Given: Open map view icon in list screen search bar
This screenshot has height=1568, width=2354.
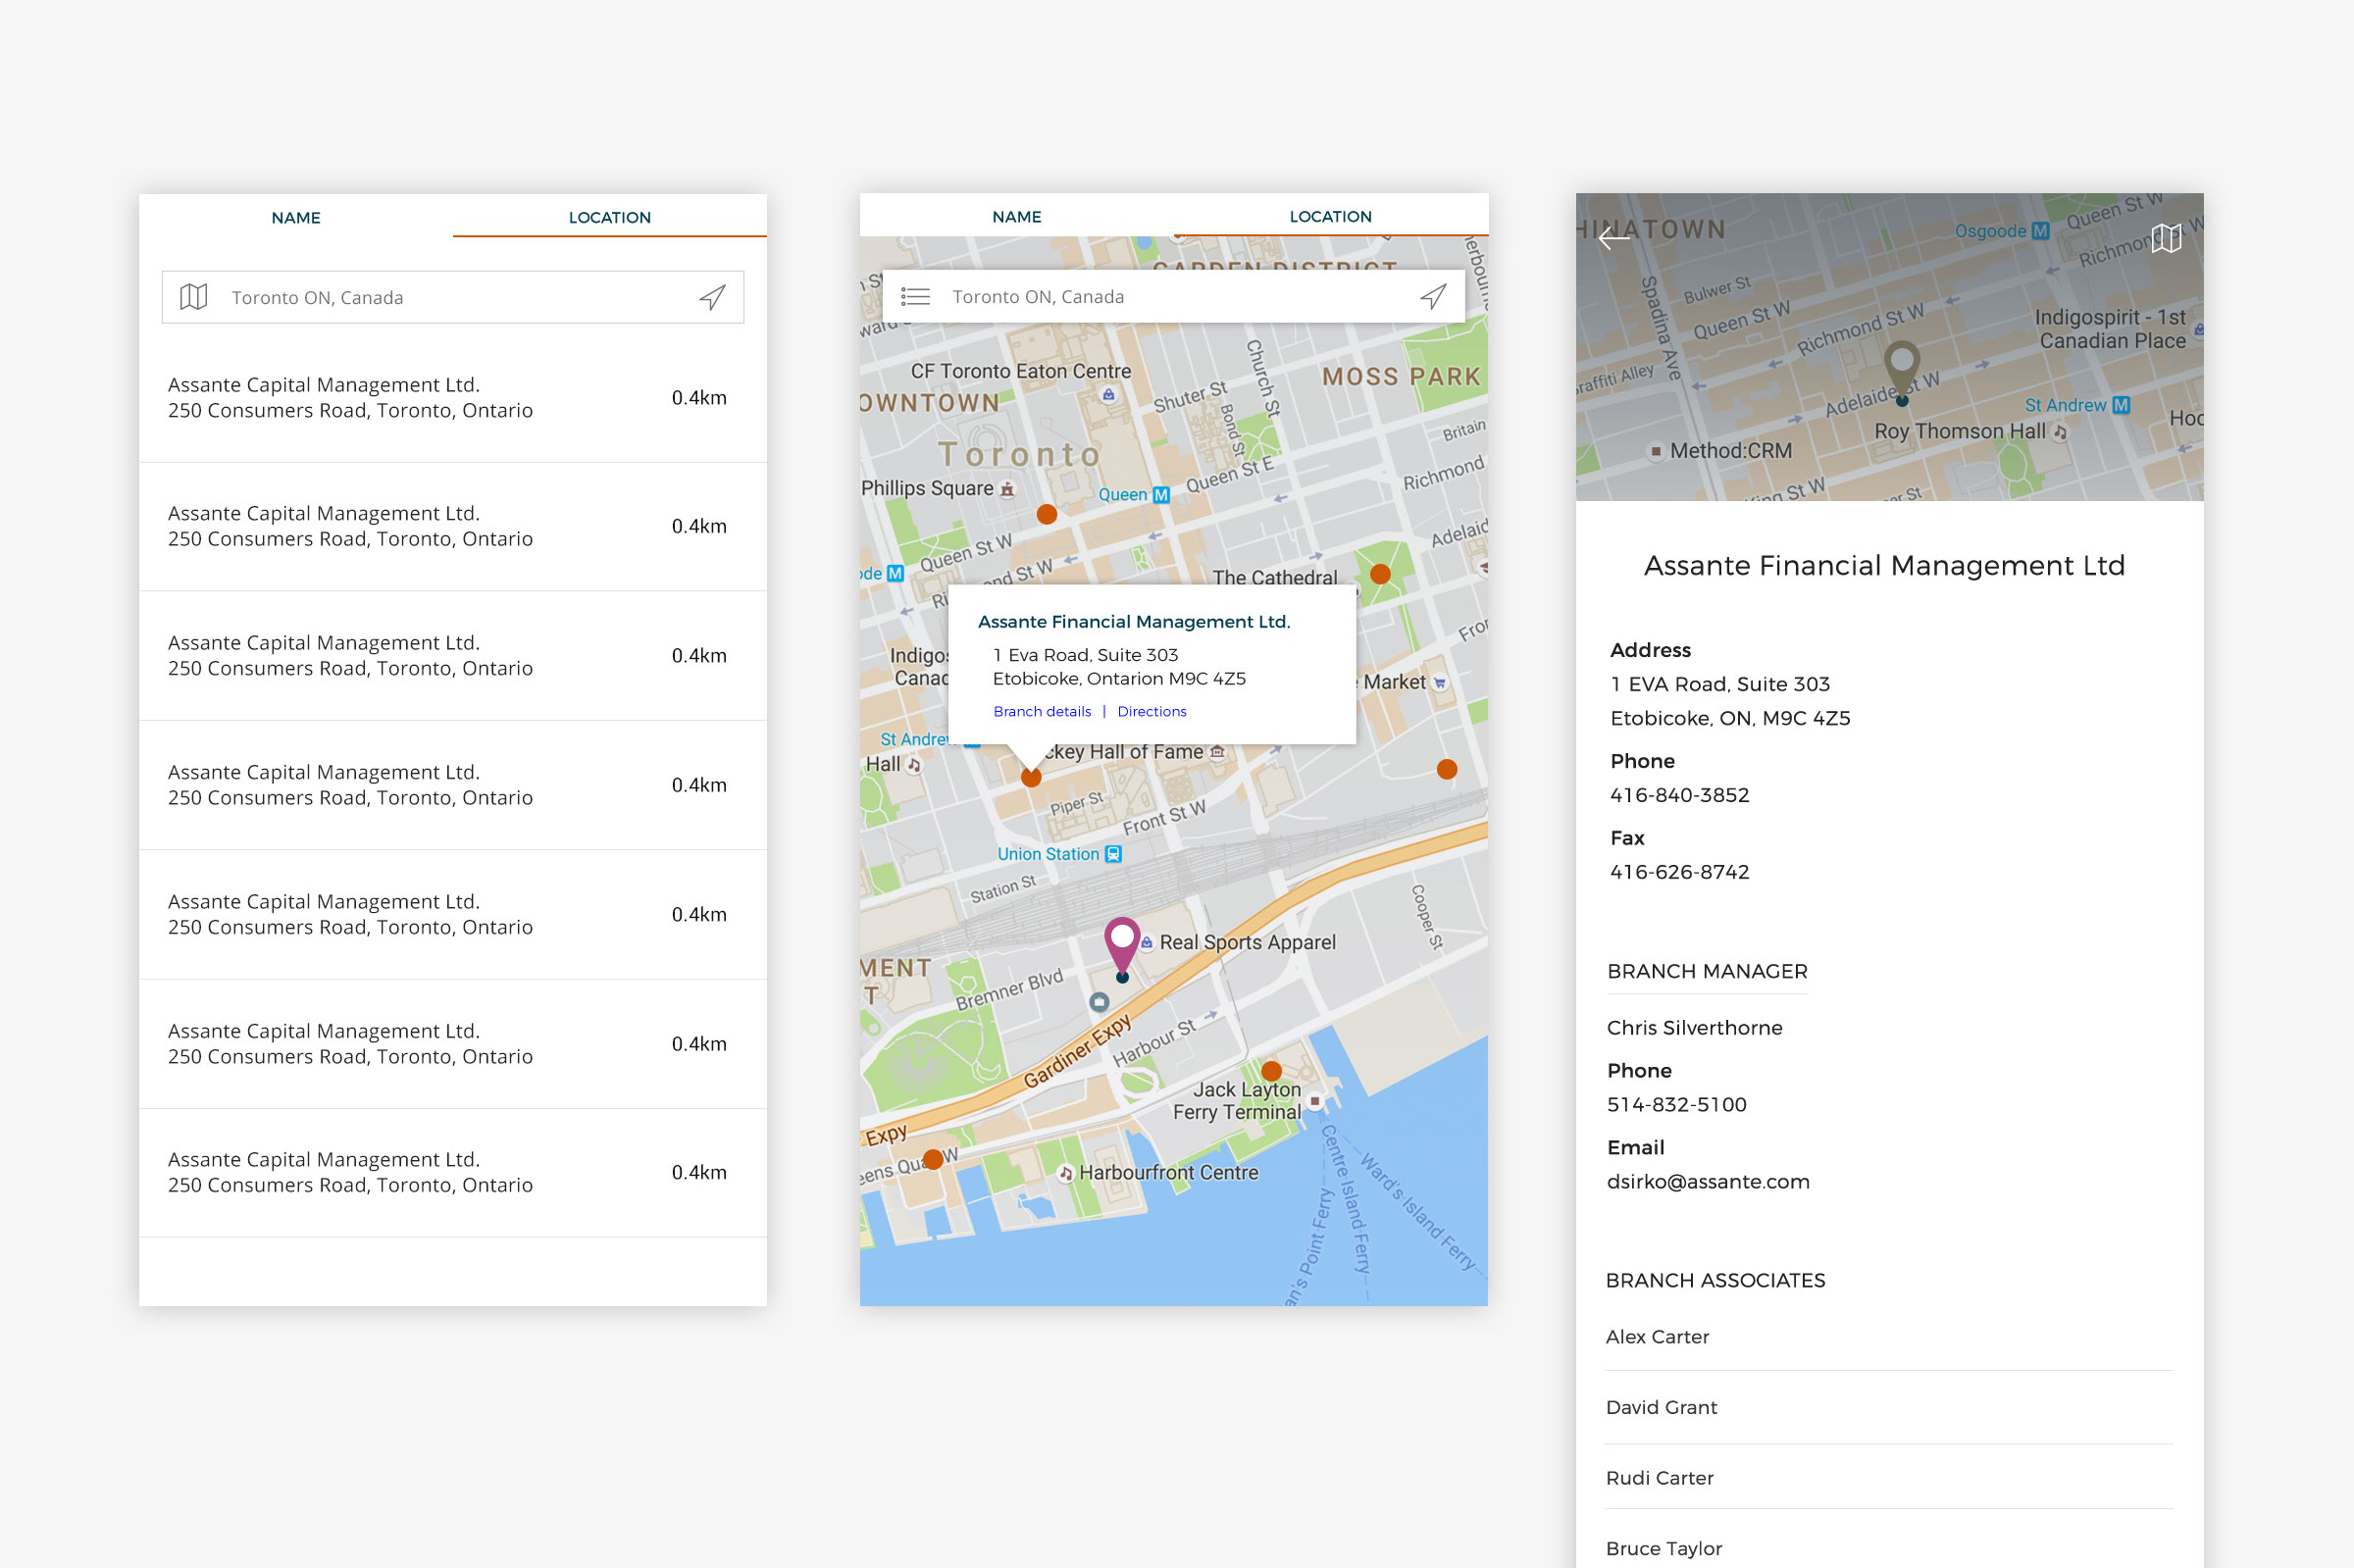Looking at the screenshot, I should [x=193, y=297].
